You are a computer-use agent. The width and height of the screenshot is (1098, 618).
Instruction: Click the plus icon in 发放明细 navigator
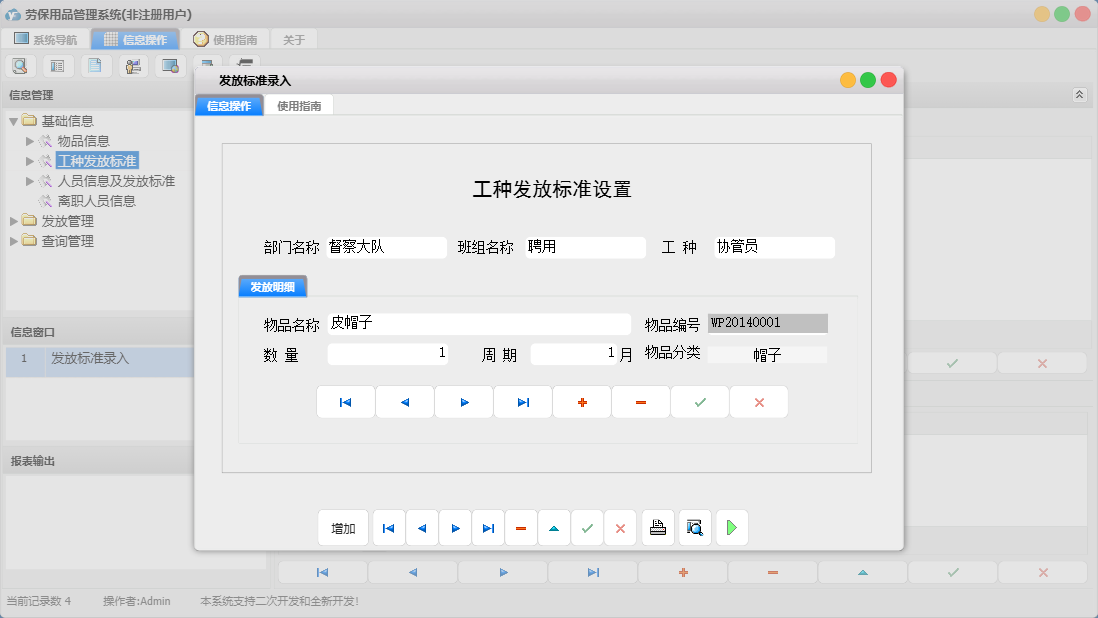(581, 401)
